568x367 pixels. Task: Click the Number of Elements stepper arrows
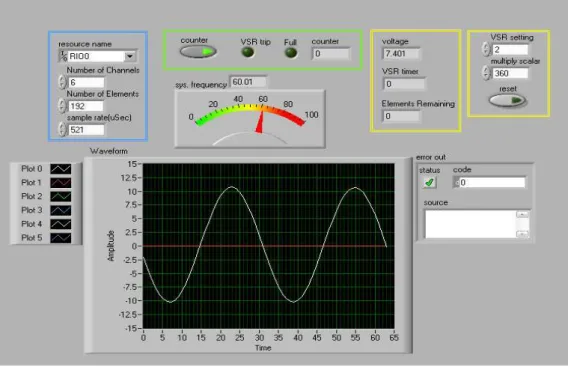[x=62, y=106]
